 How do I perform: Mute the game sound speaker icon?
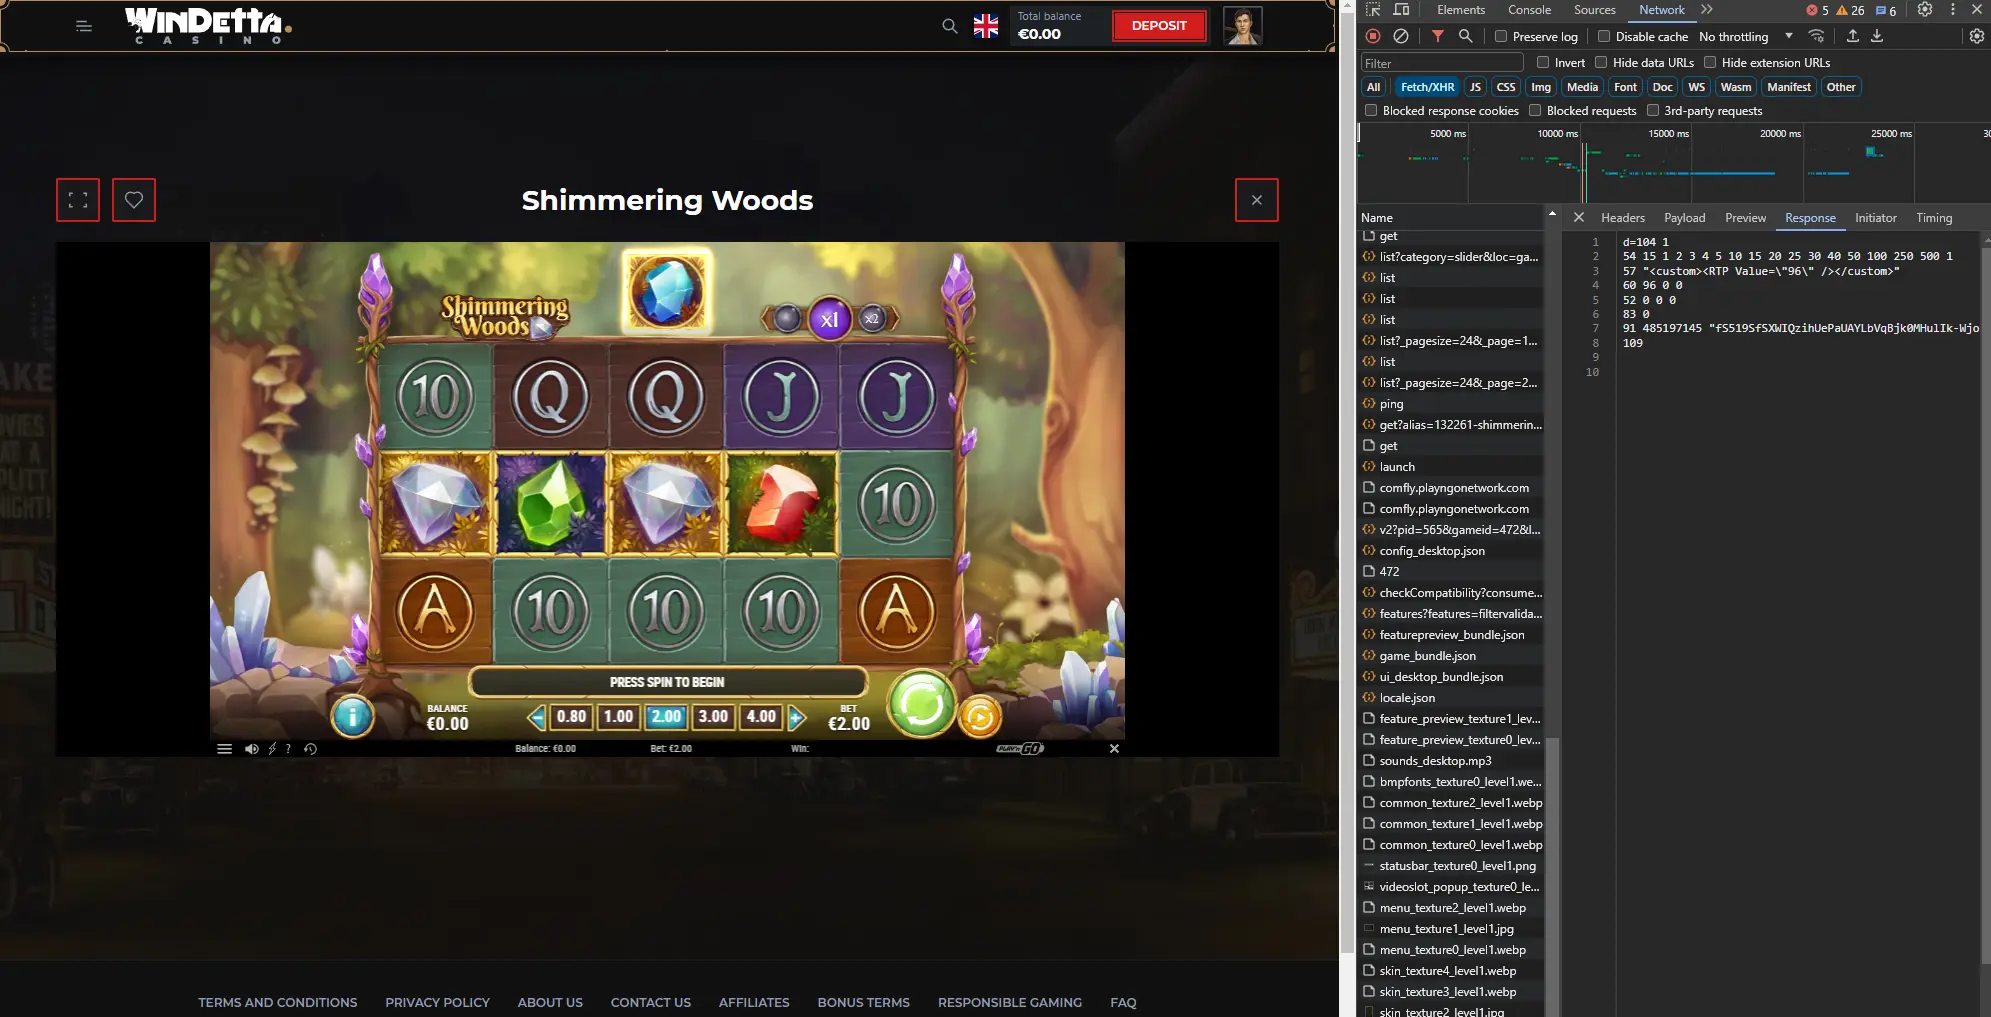click(251, 749)
